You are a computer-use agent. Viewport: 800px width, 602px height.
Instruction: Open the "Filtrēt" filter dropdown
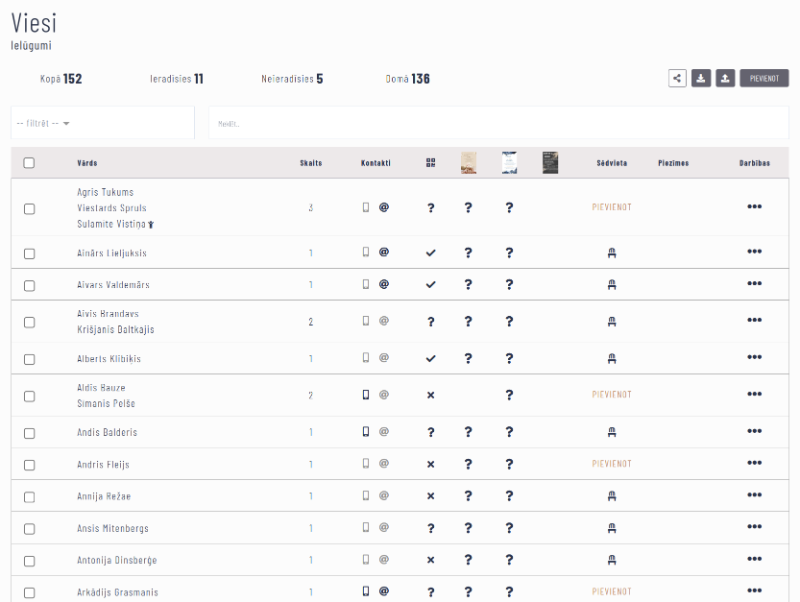coord(42,123)
